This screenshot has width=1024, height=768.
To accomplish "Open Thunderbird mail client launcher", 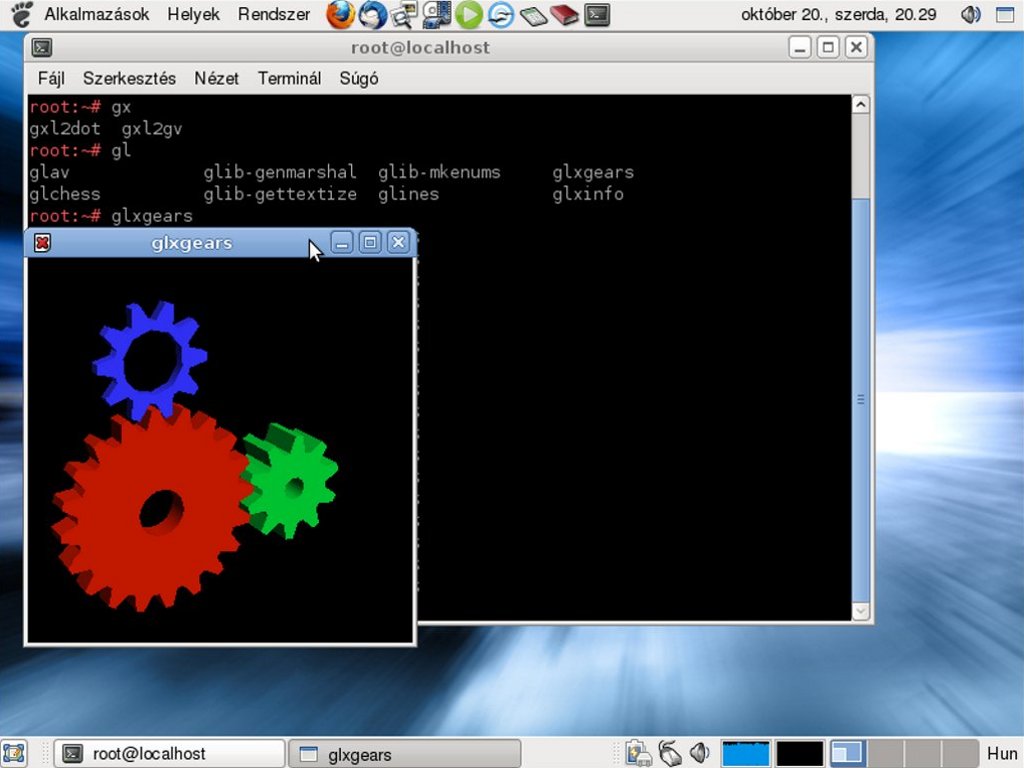I will [373, 14].
